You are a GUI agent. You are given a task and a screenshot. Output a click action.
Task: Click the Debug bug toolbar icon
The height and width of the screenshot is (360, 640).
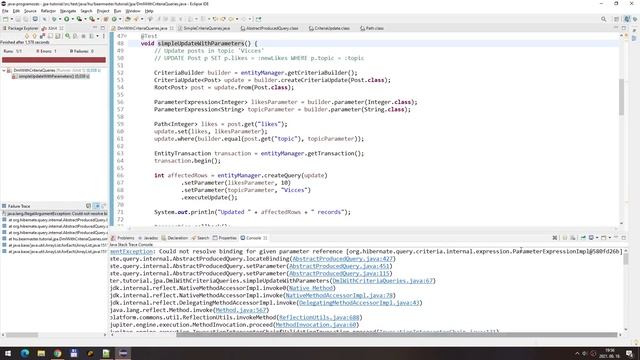coord(54,19)
